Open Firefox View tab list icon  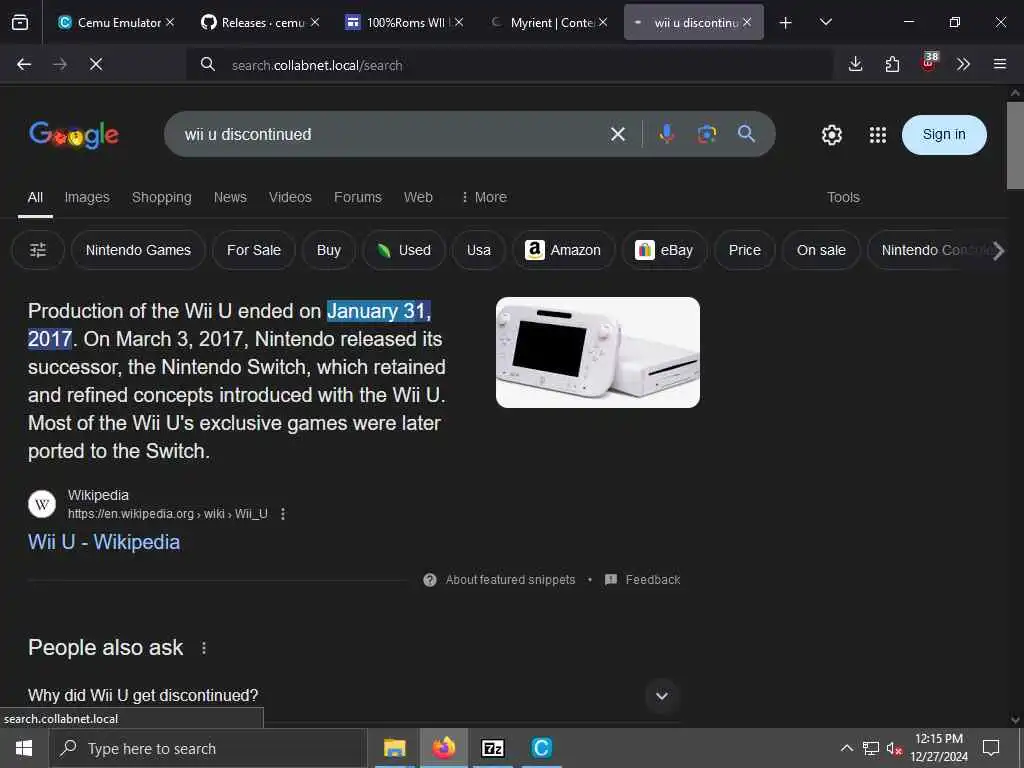click(x=20, y=23)
